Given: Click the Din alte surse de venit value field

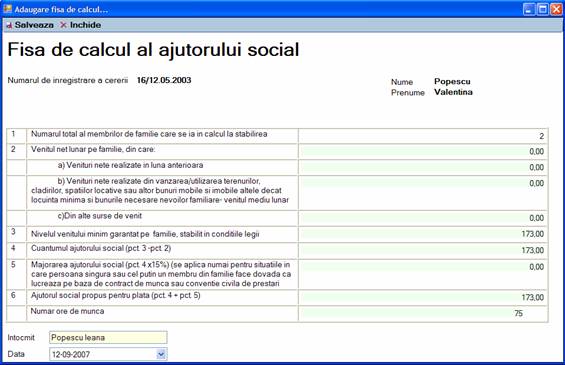Looking at the screenshot, I should (423, 218).
